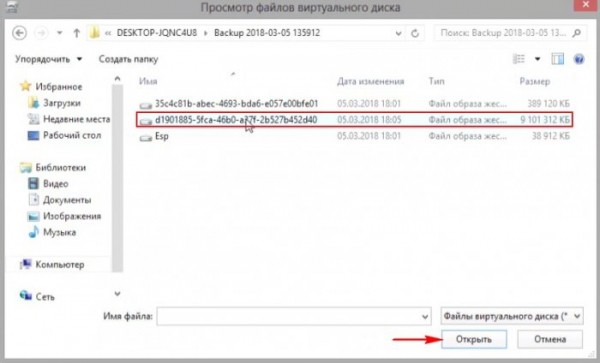Sort by Дата изменения column header
This screenshot has width=600, height=363.
pyautogui.click(x=370, y=81)
